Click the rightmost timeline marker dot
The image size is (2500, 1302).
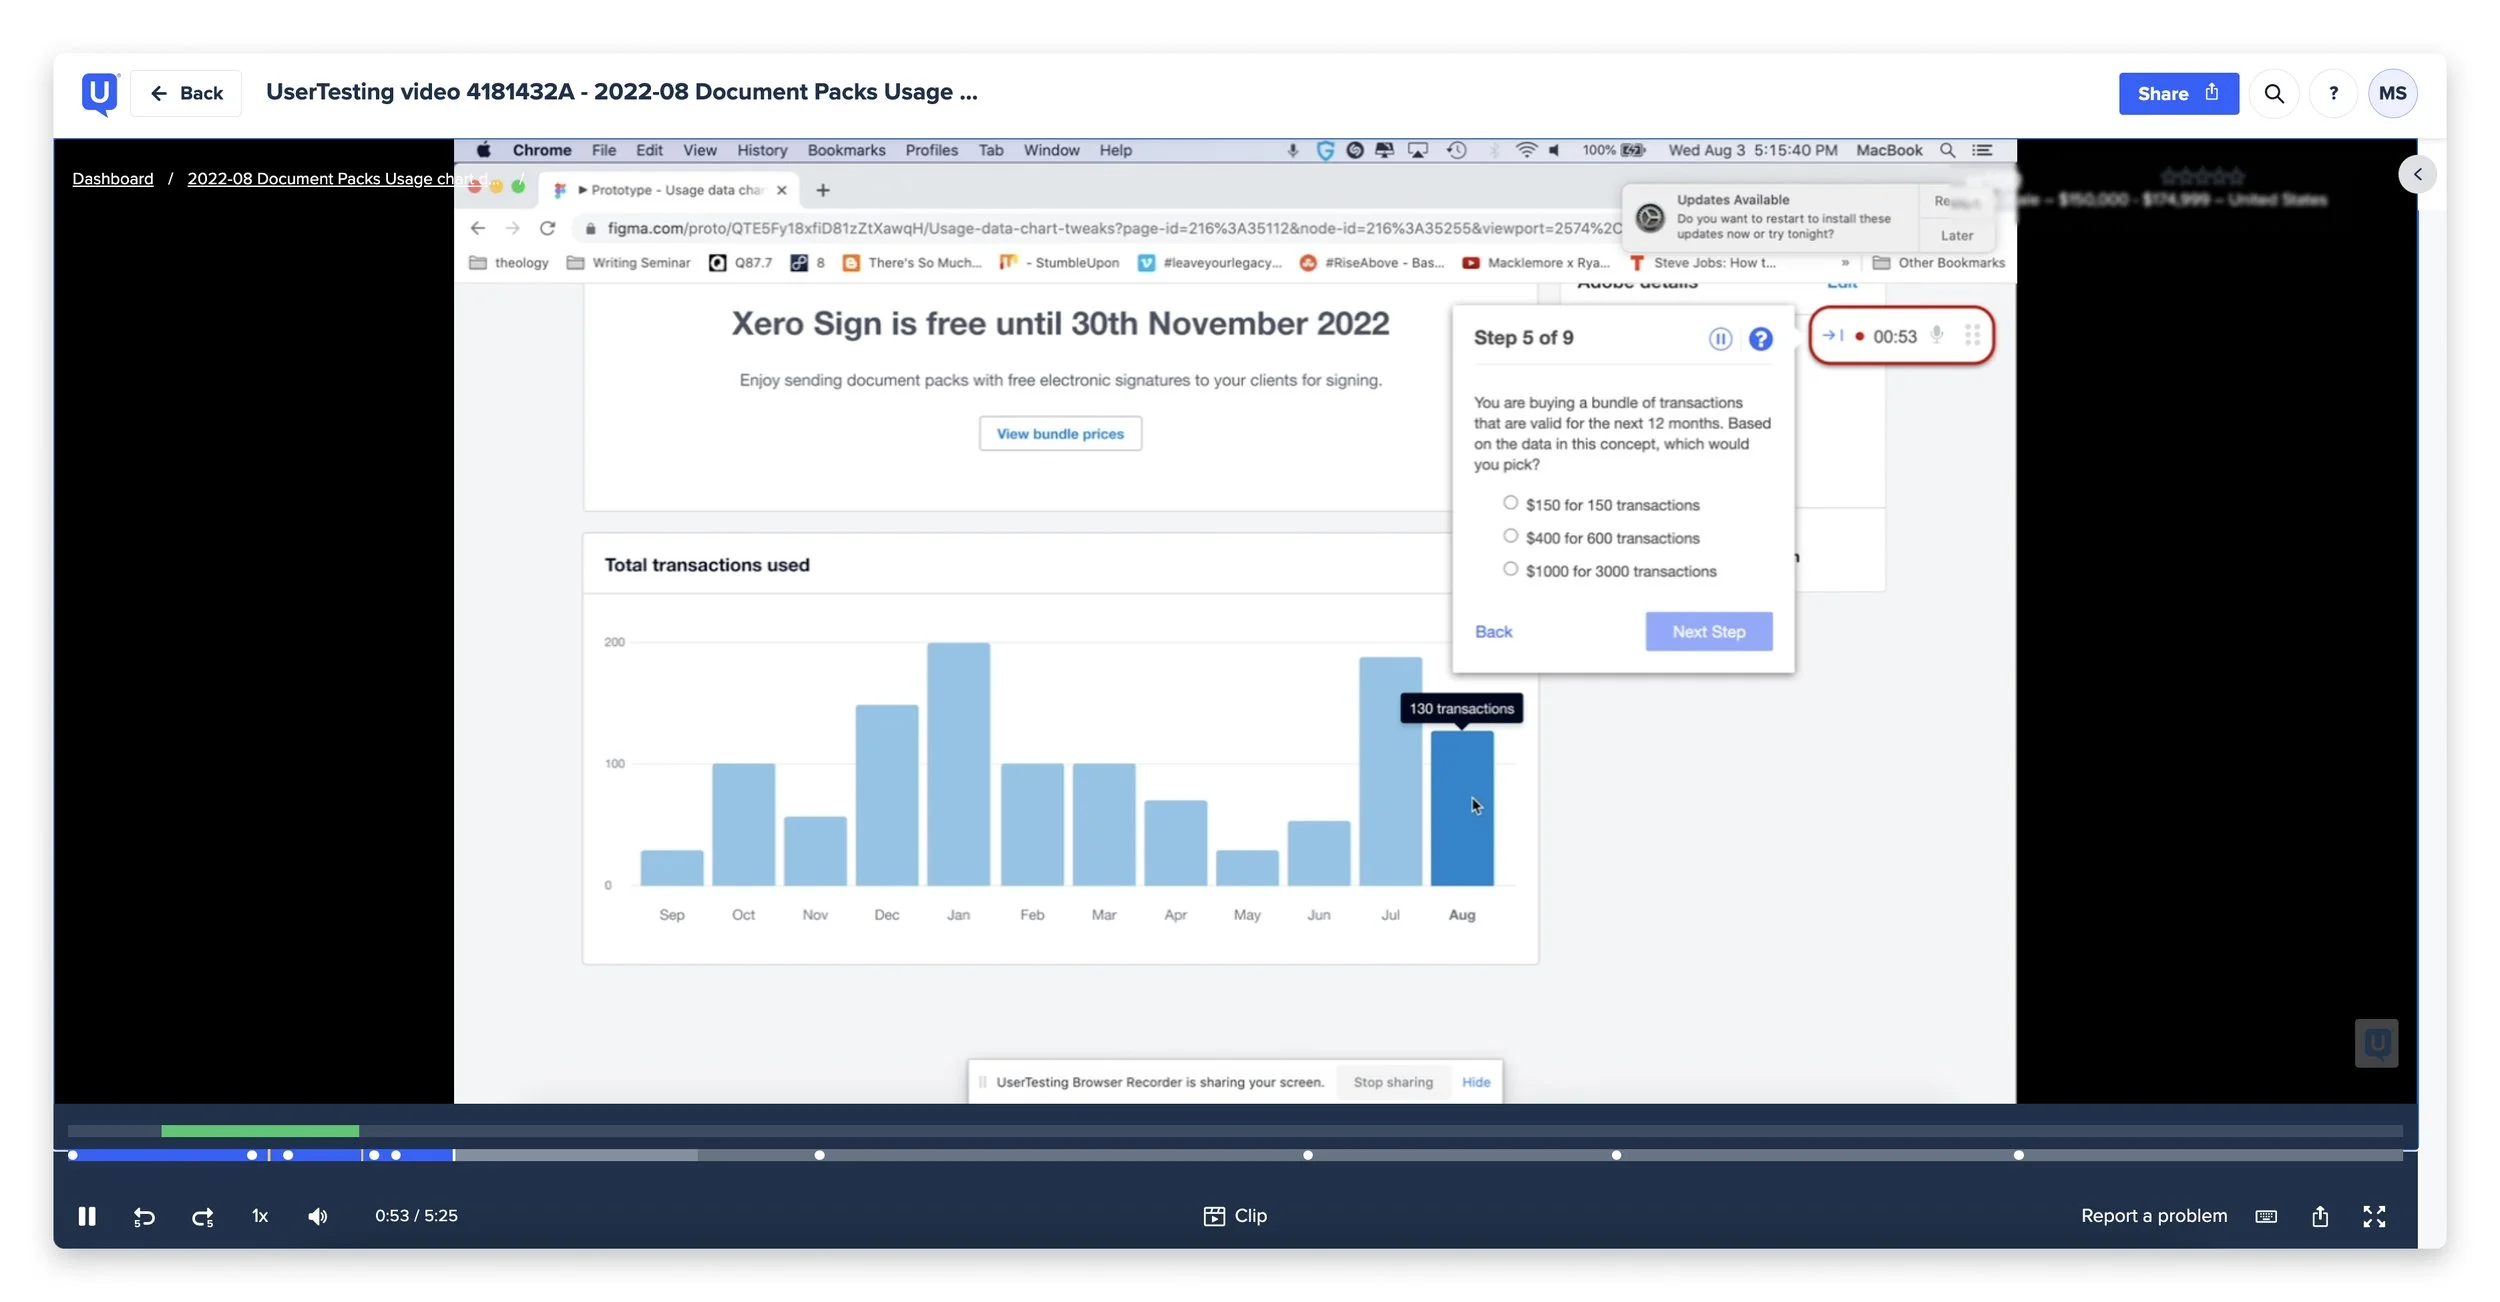tap(2018, 1155)
